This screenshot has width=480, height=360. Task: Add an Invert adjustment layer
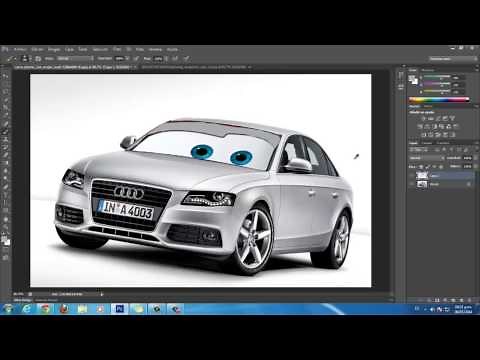[x=424, y=135]
